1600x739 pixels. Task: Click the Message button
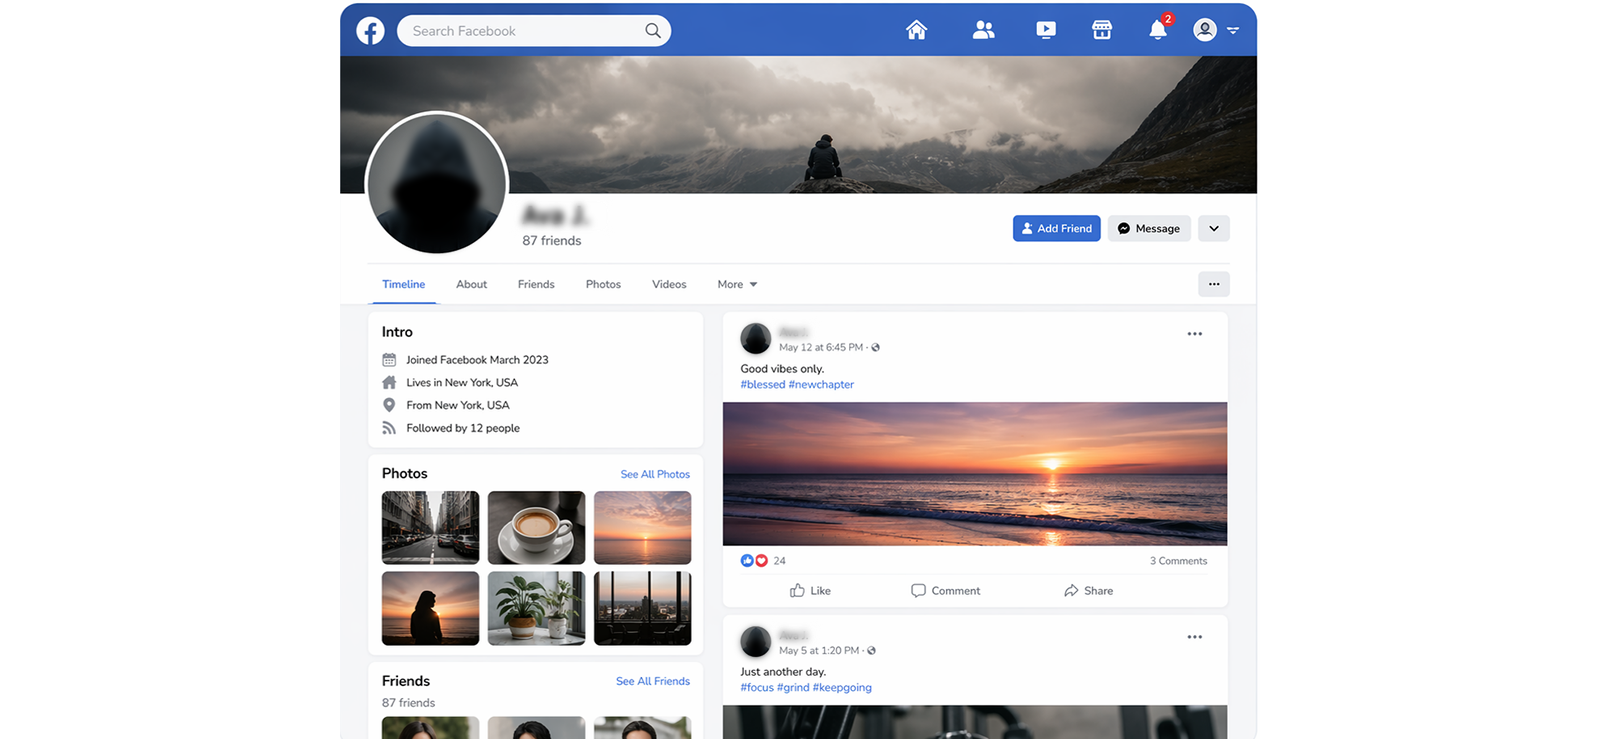point(1148,229)
